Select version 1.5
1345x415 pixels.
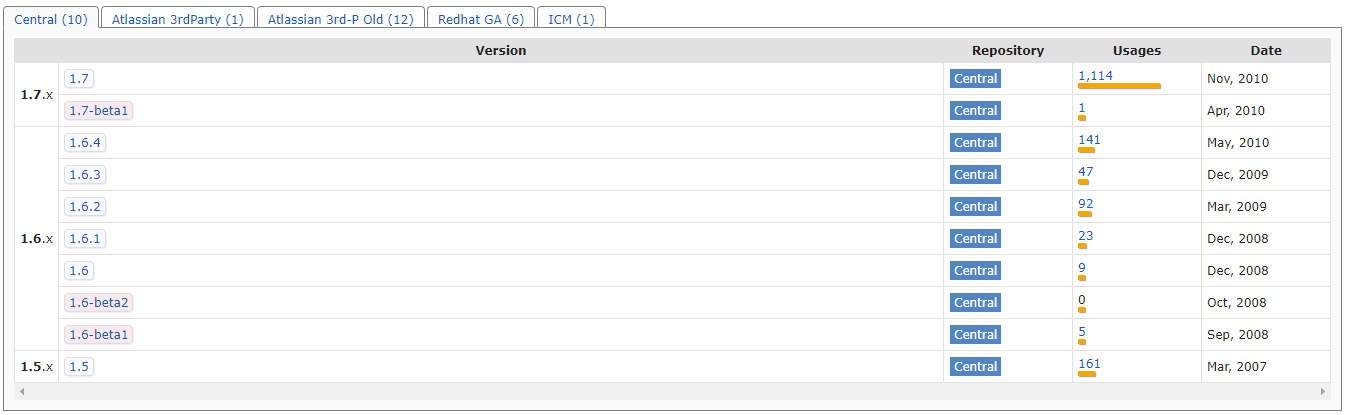coord(80,367)
